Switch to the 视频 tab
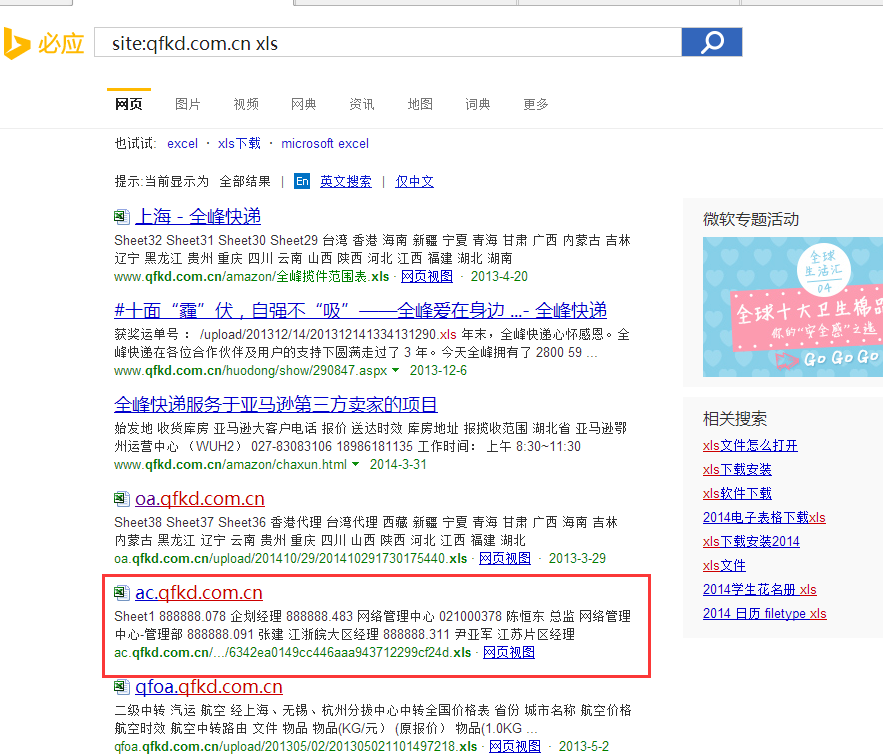Image resolution: width=883 pixels, height=755 pixels. coord(246,104)
